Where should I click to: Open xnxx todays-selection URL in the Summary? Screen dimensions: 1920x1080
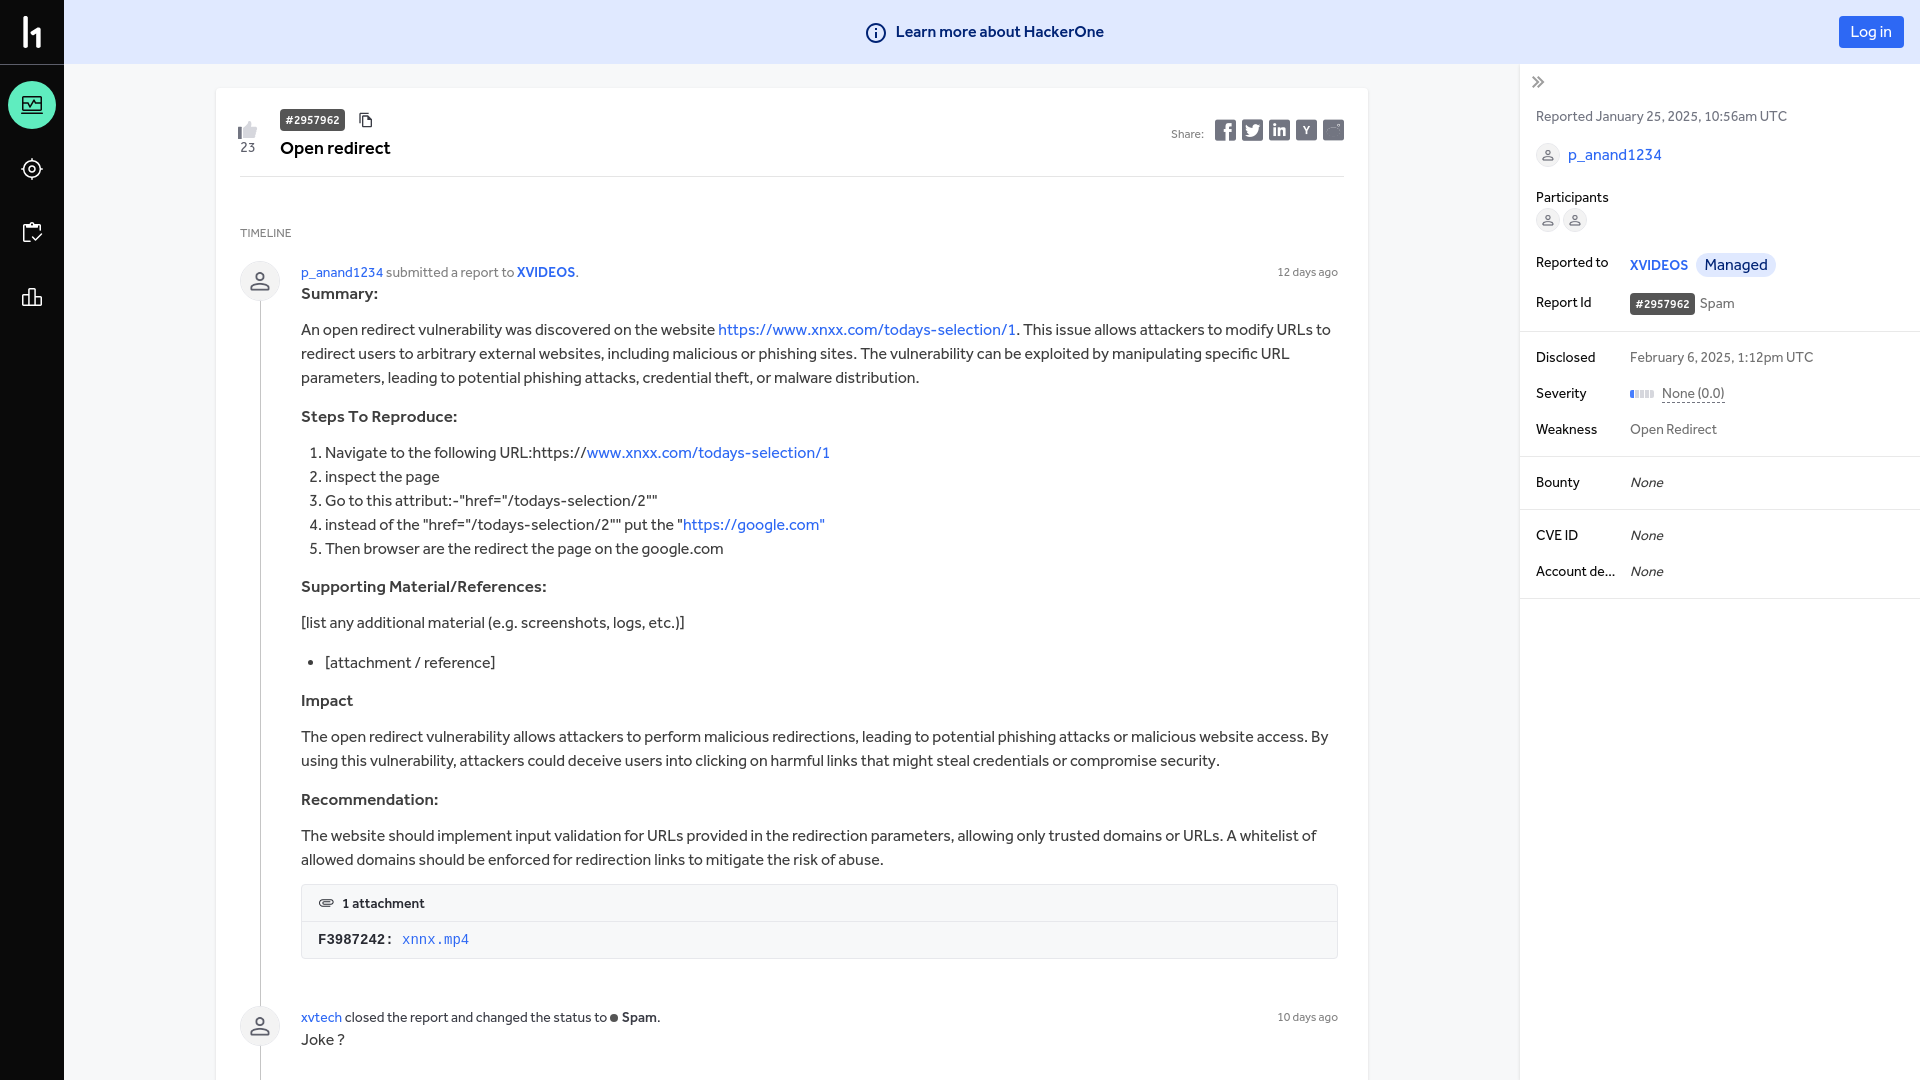click(867, 330)
